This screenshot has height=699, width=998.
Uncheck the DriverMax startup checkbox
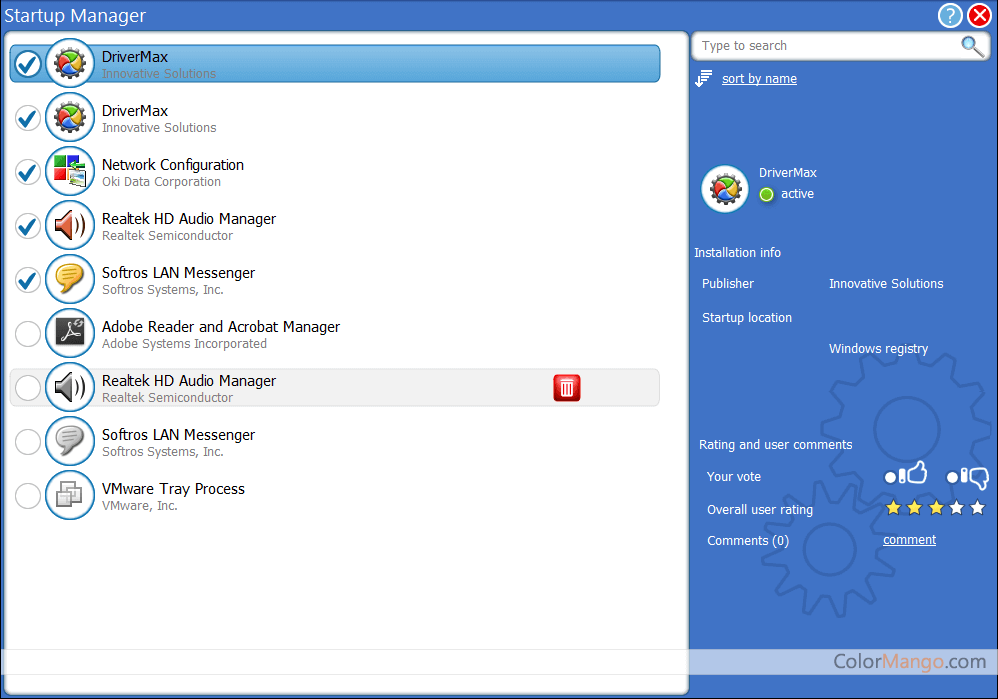point(27,62)
